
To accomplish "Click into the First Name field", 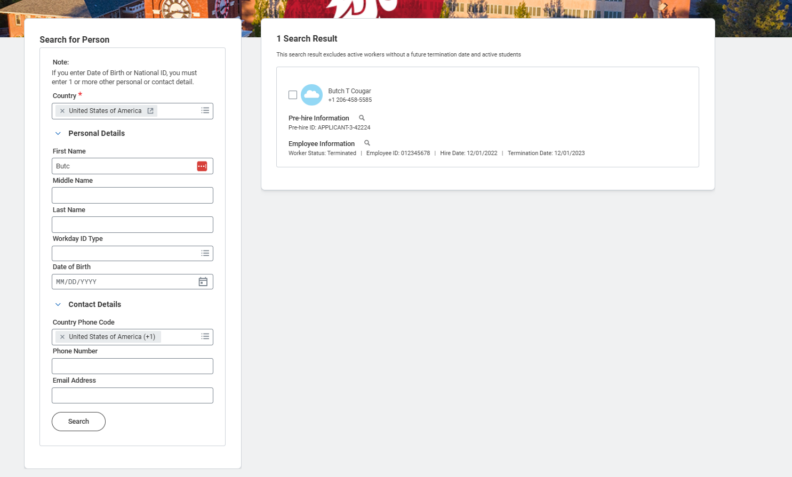I will pos(120,166).
